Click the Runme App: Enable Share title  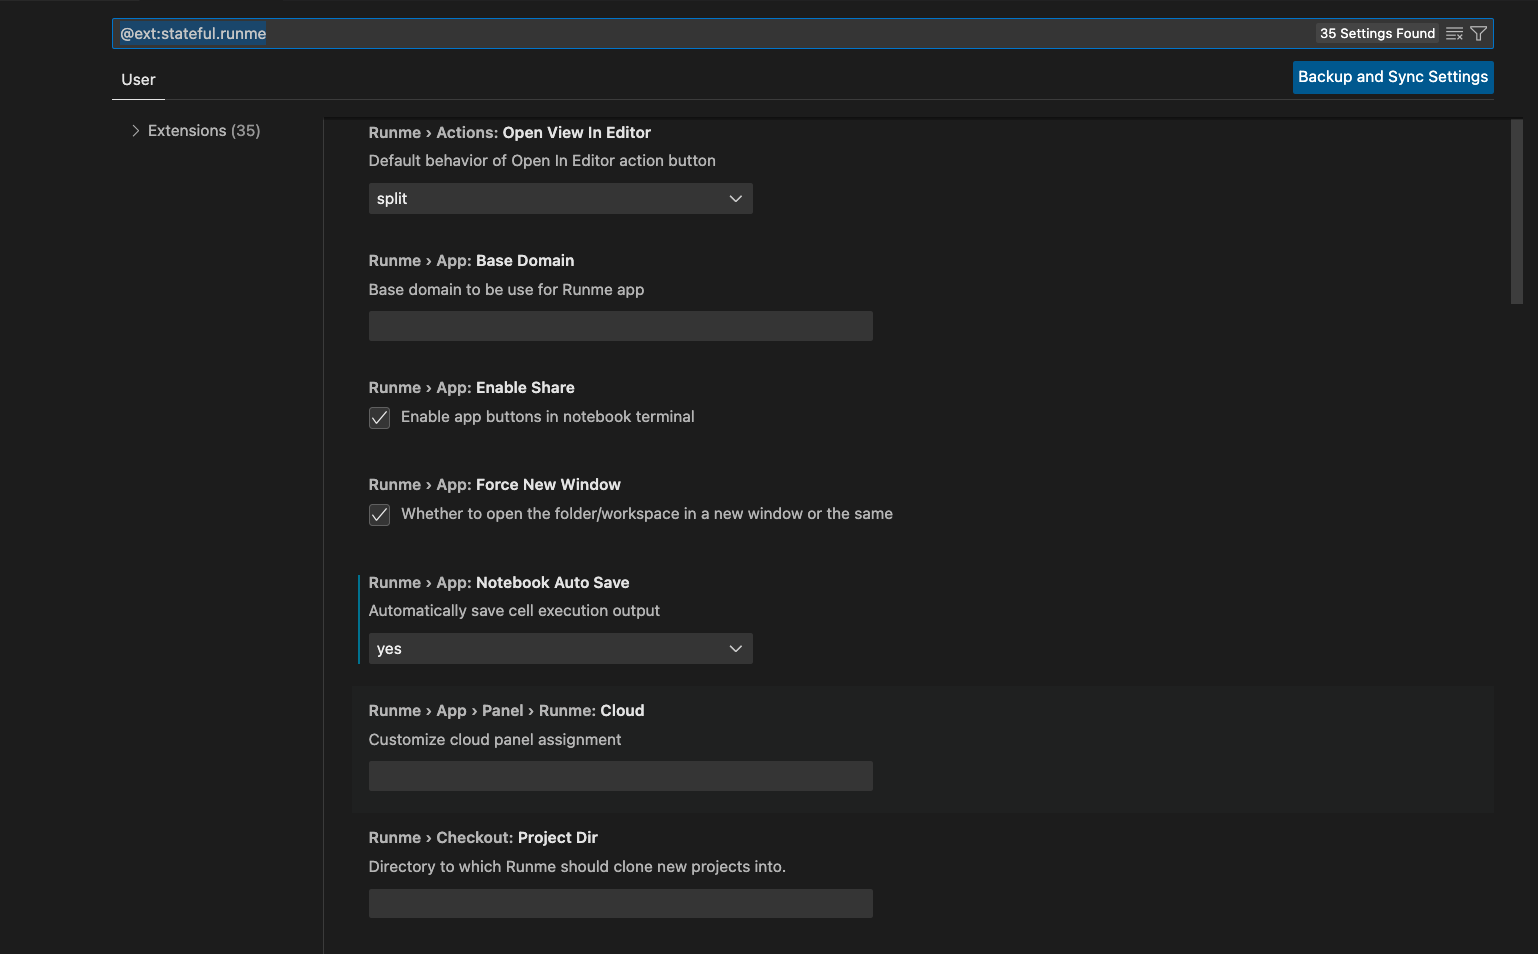click(471, 388)
